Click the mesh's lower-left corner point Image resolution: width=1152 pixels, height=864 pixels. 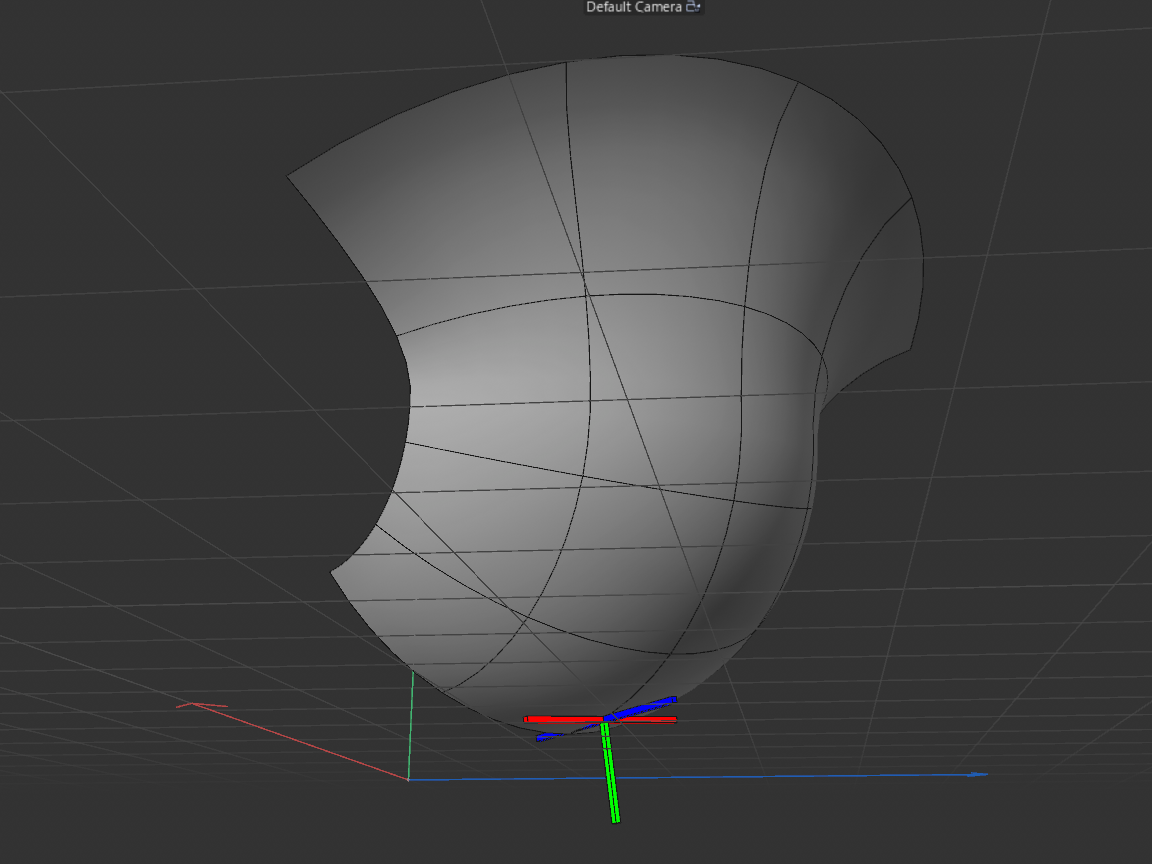(x=332, y=573)
